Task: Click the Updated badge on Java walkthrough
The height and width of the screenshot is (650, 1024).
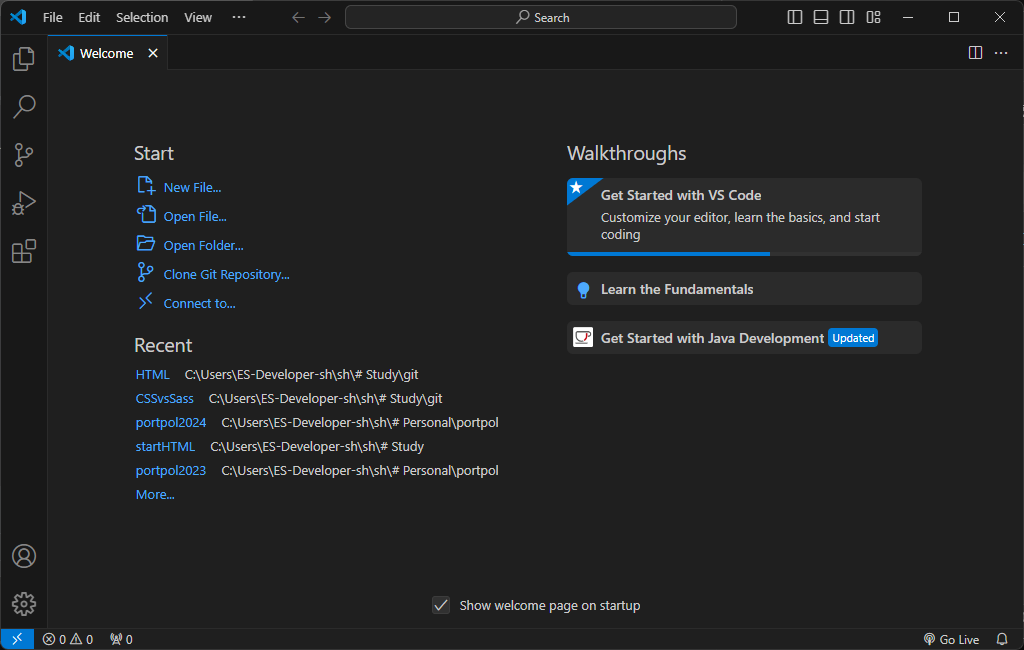Action: click(x=853, y=338)
